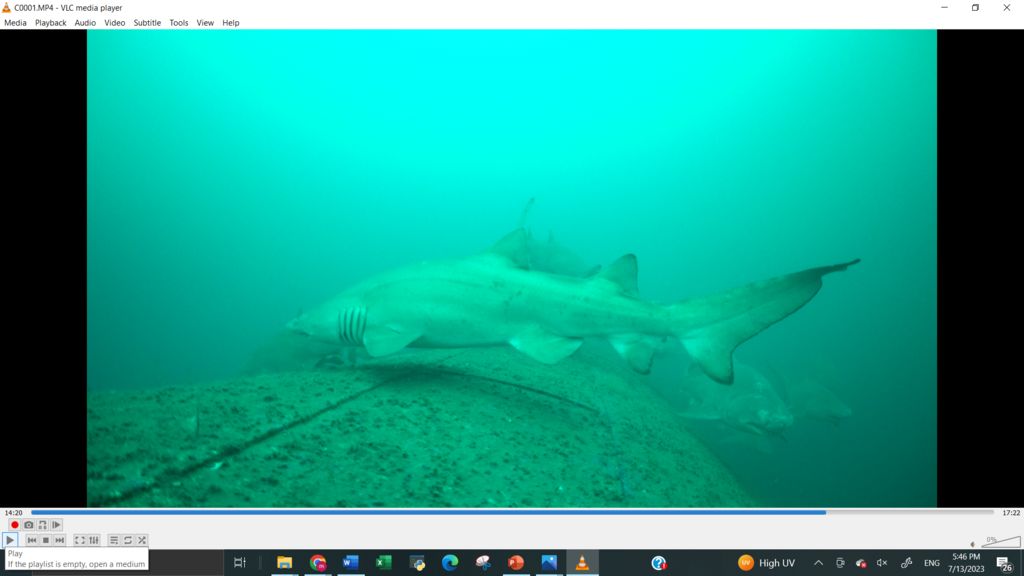The image size is (1024, 576).
Task: Toggle A-B loop button
Action: [x=43, y=525]
